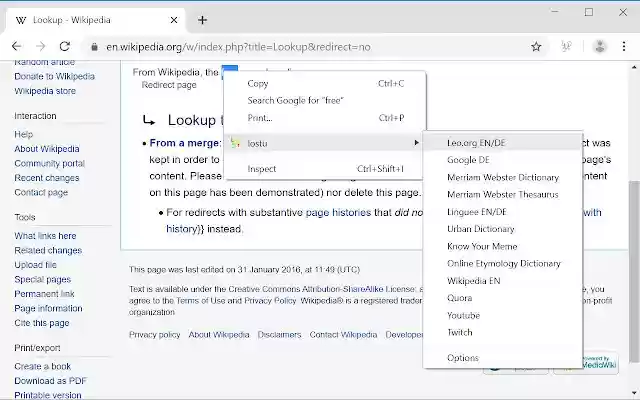The height and width of the screenshot is (400, 640).
Task: Open Create a book link
Action: tap(42, 367)
